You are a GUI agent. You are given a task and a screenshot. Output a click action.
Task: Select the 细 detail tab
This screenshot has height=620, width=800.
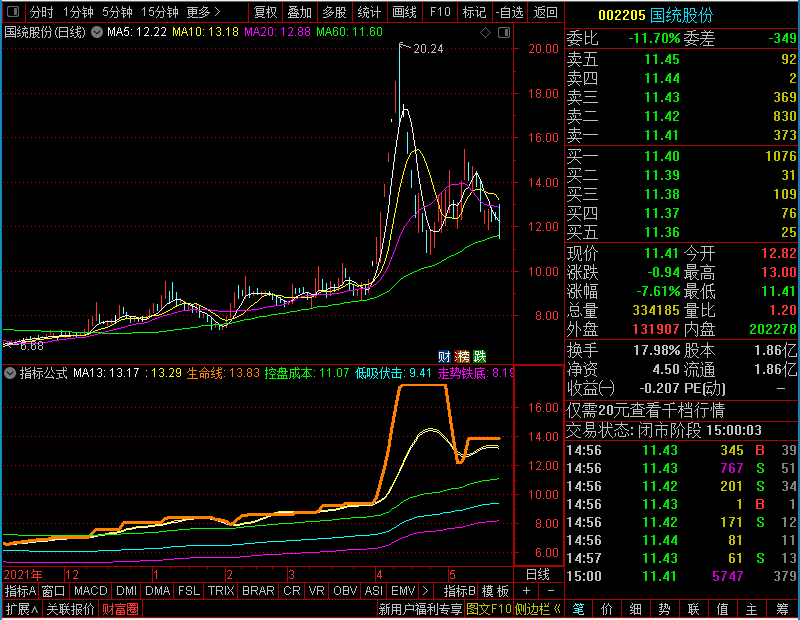(x=636, y=609)
